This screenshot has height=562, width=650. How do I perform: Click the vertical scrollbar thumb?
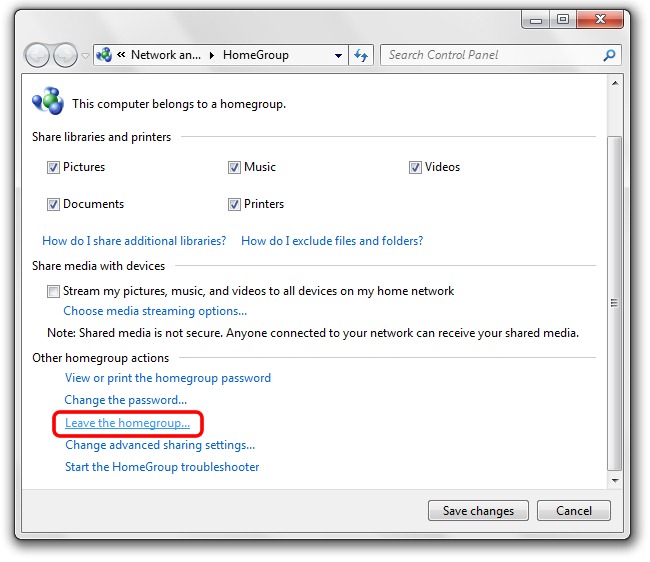615,303
